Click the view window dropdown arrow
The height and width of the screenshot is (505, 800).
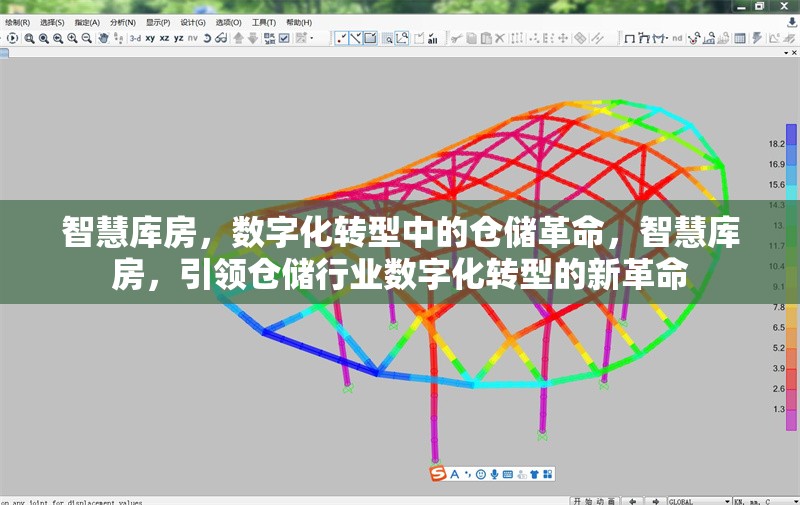[x=786, y=53]
